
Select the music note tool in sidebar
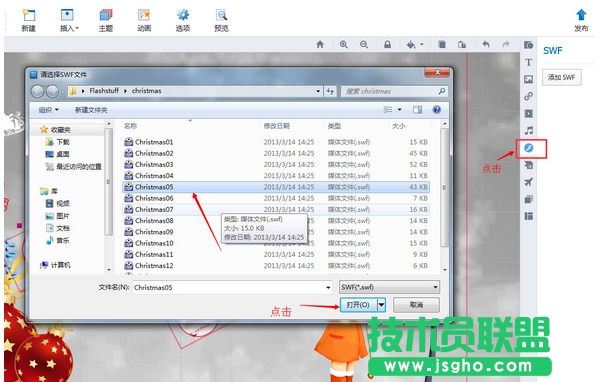pyautogui.click(x=529, y=130)
